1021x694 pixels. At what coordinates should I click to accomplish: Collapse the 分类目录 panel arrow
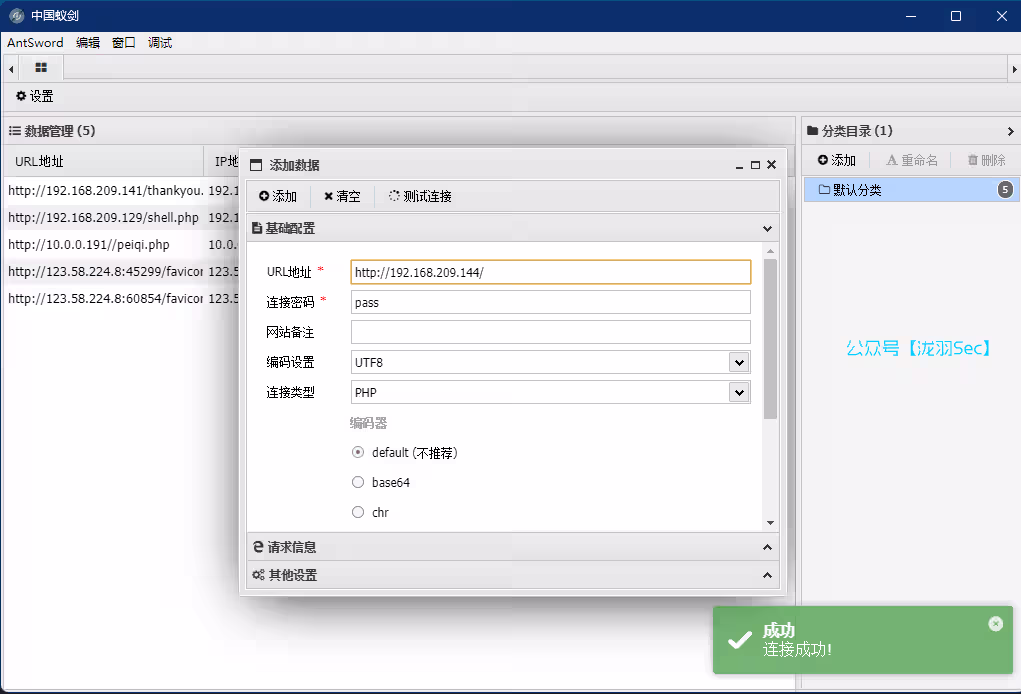(1010, 131)
